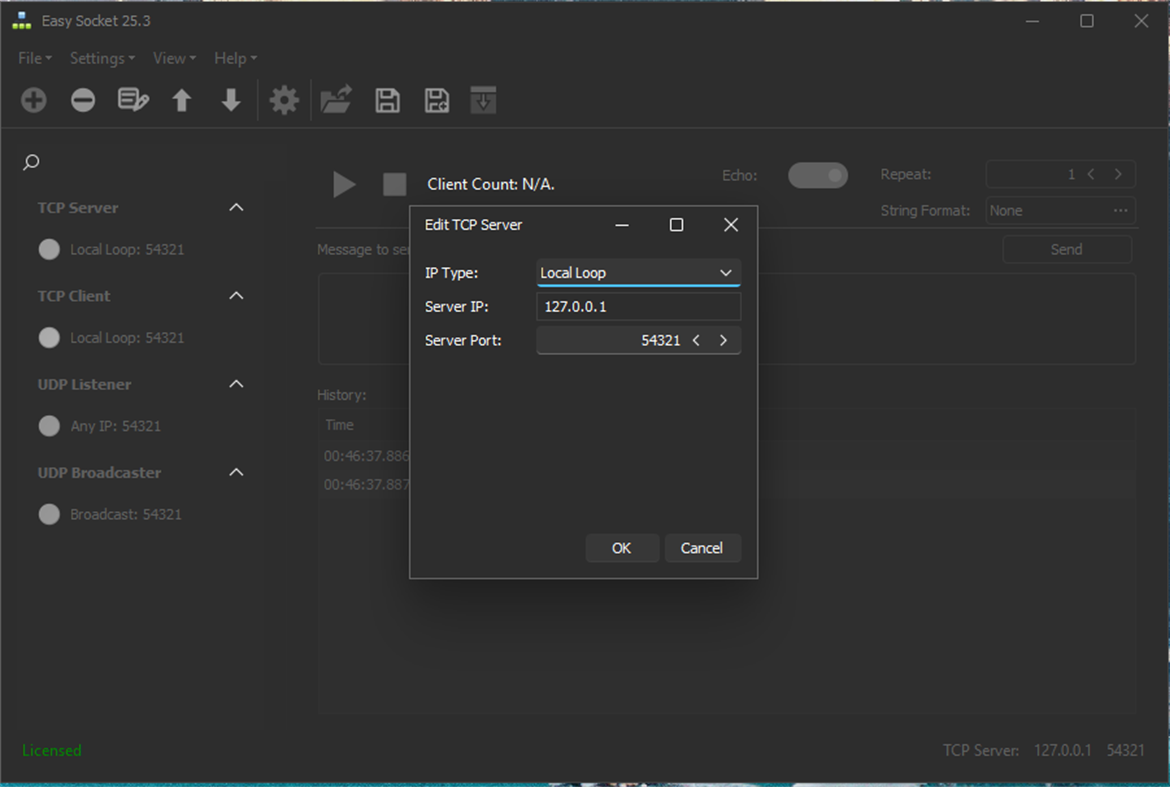The width and height of the screenshot is (1170, 787).
Task: Click status bar port 54321
Action: pyautogui.click(x=1125, y=750)
